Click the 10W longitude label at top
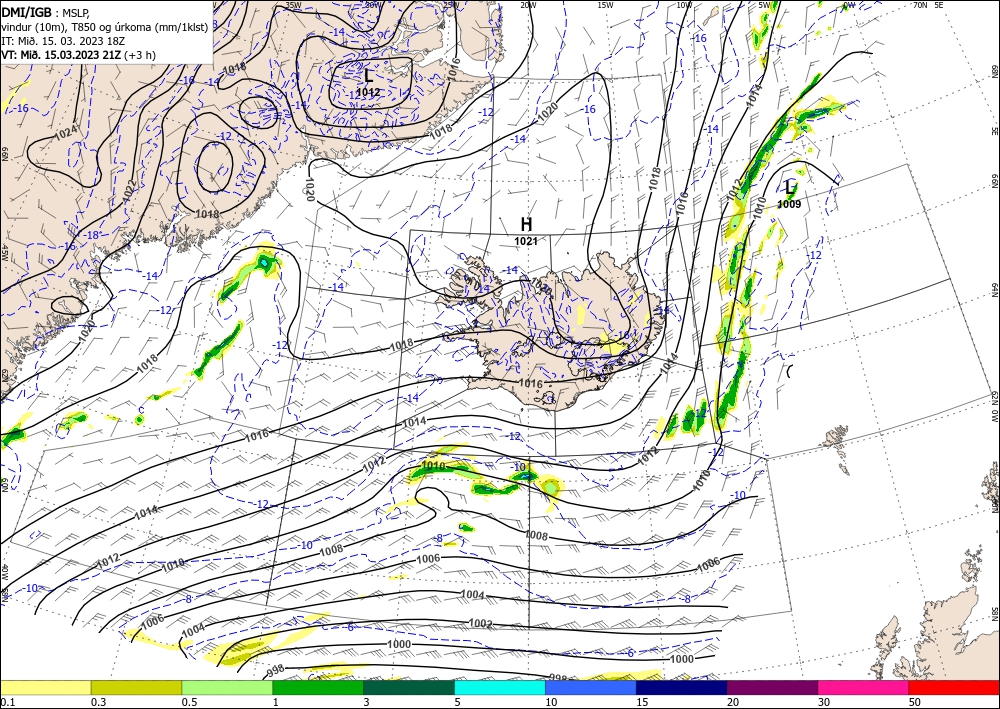 (684, 5)
